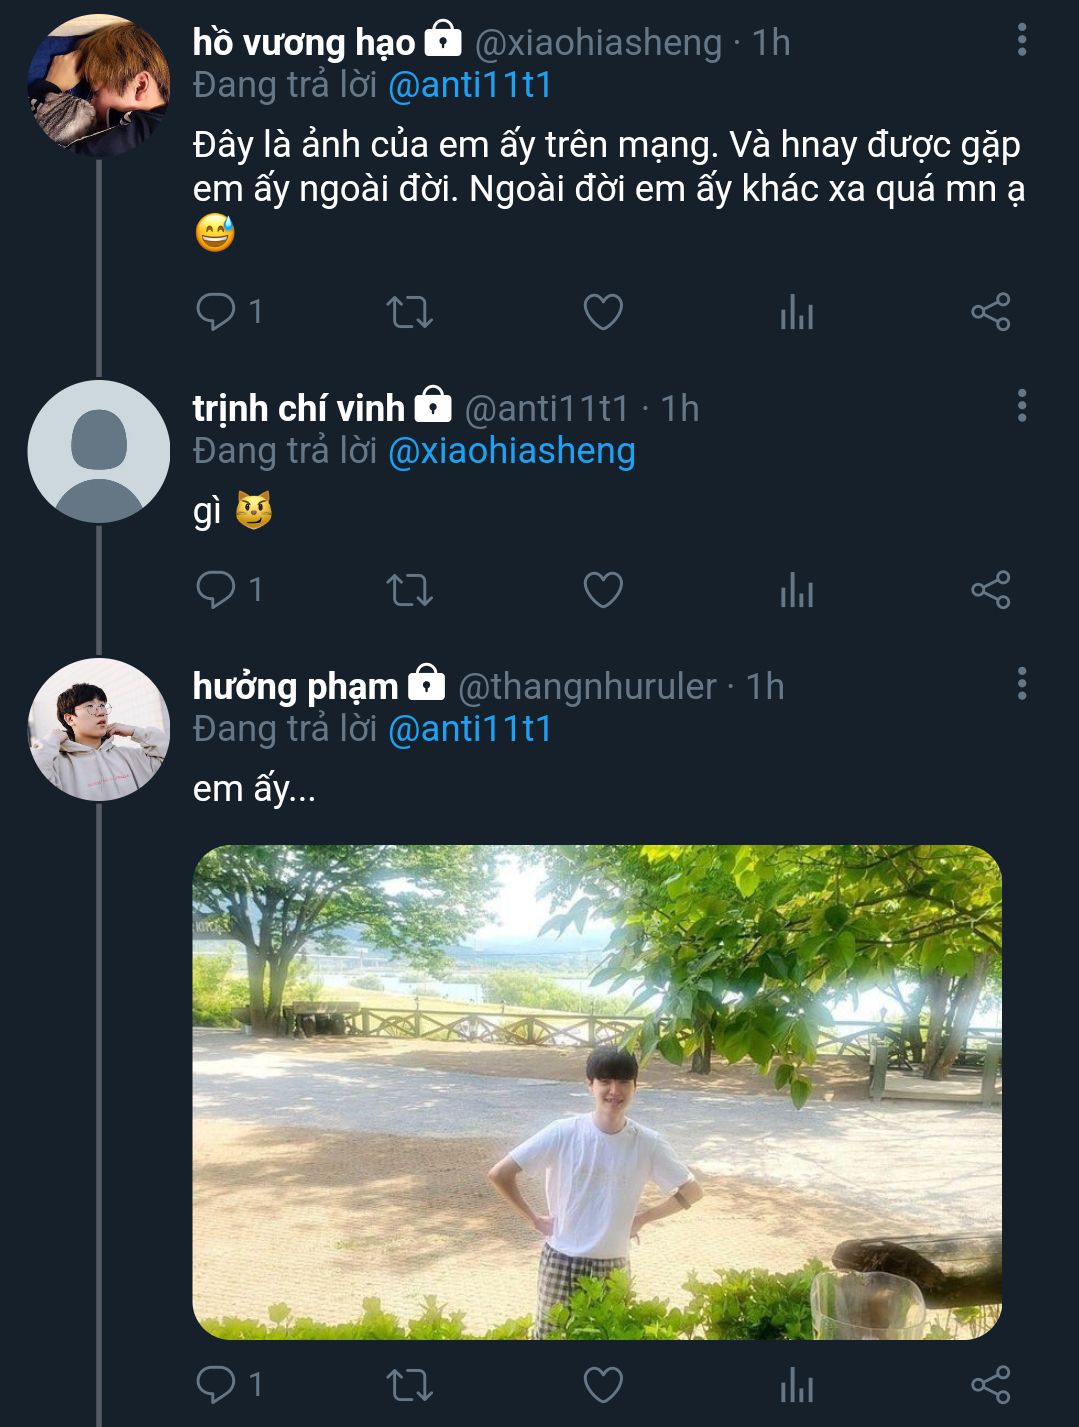Open hồ vương hạo's profile avatar
The image size is (1079, 1427).
98,85
